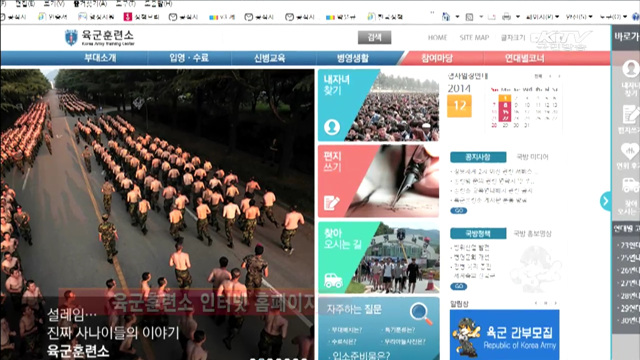This screenshot has width=640, height=360.
Task: Click the browser Home icon
Action: (446, 17)
